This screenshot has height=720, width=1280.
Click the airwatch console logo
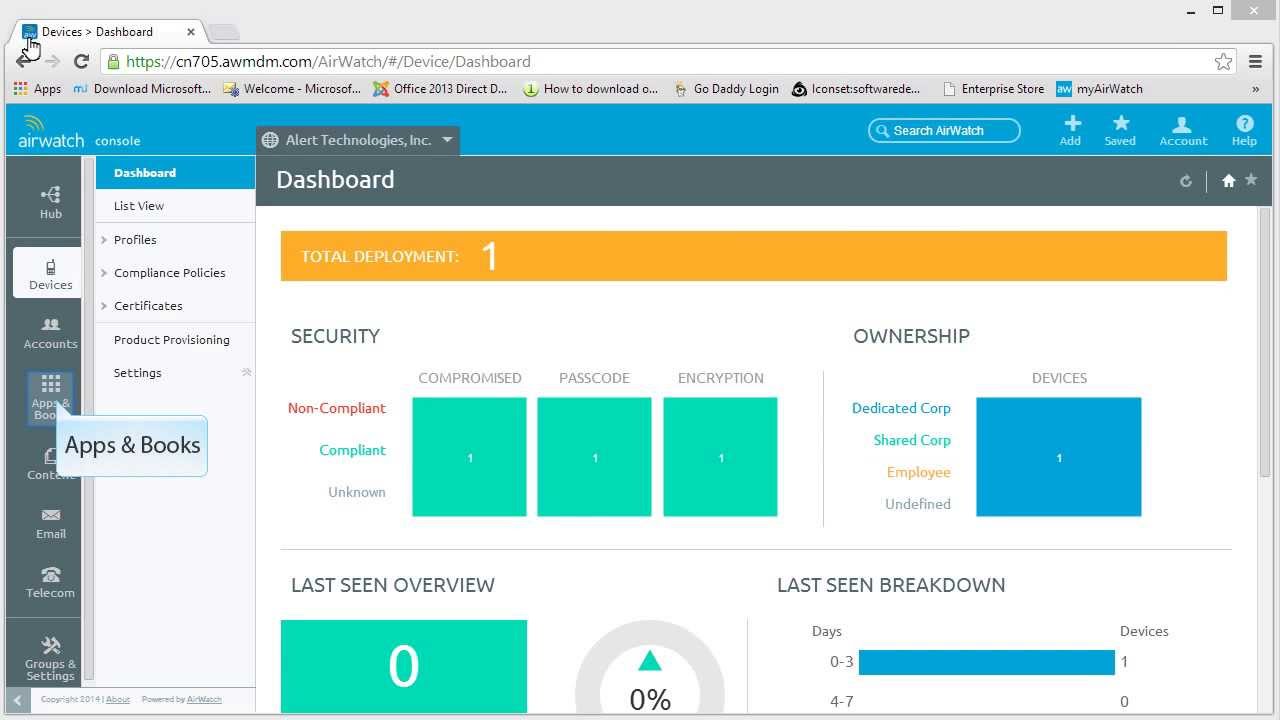(80, 132)
